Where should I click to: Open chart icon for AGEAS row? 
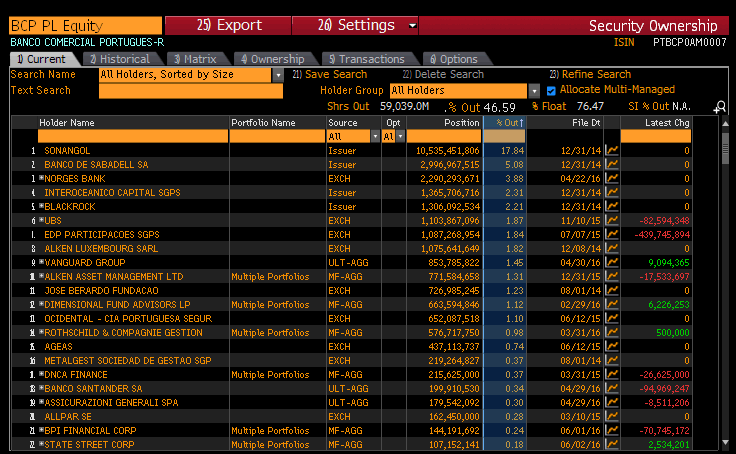point(612,346)
